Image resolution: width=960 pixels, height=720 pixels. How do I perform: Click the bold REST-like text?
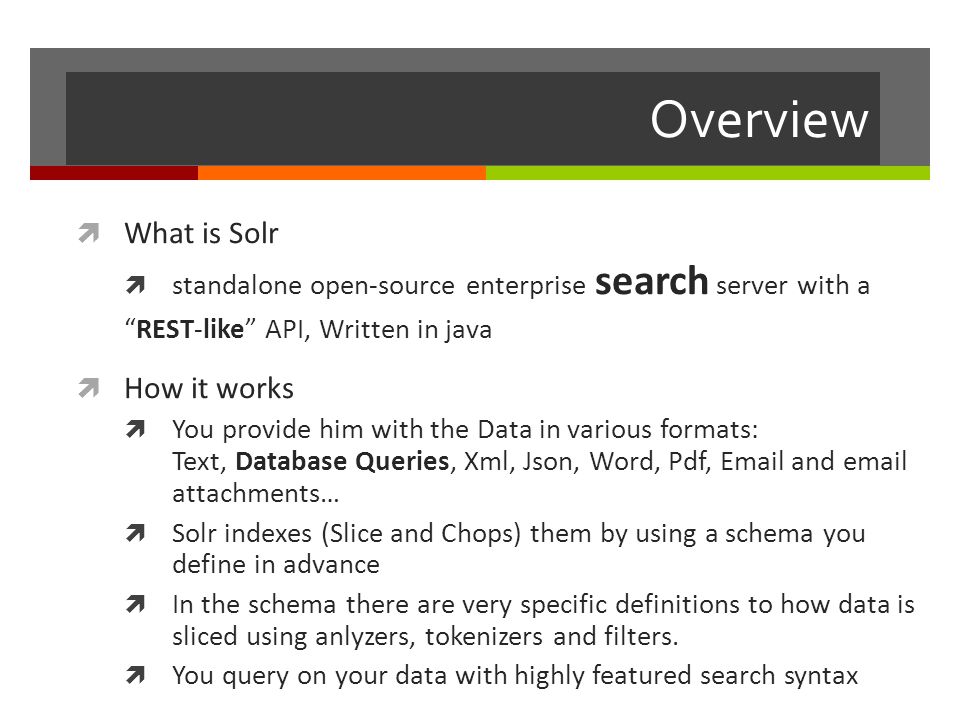click(190, 329)
